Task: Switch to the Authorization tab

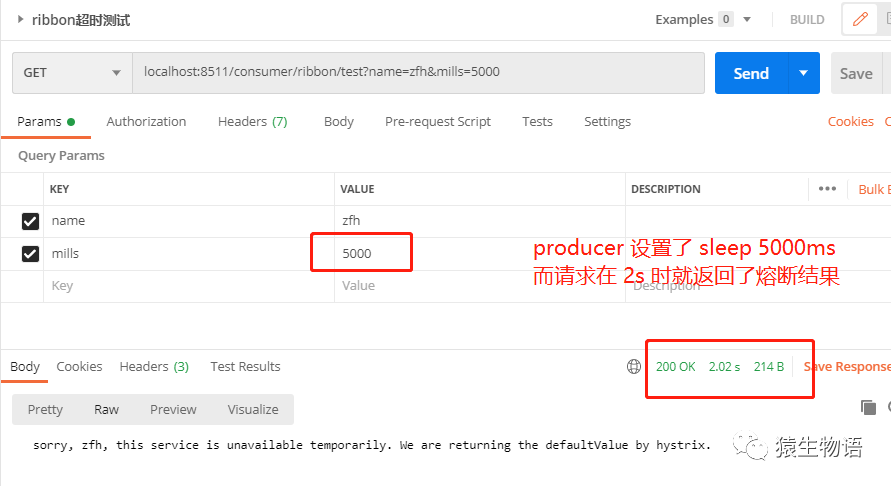Action: coord(146,122)
